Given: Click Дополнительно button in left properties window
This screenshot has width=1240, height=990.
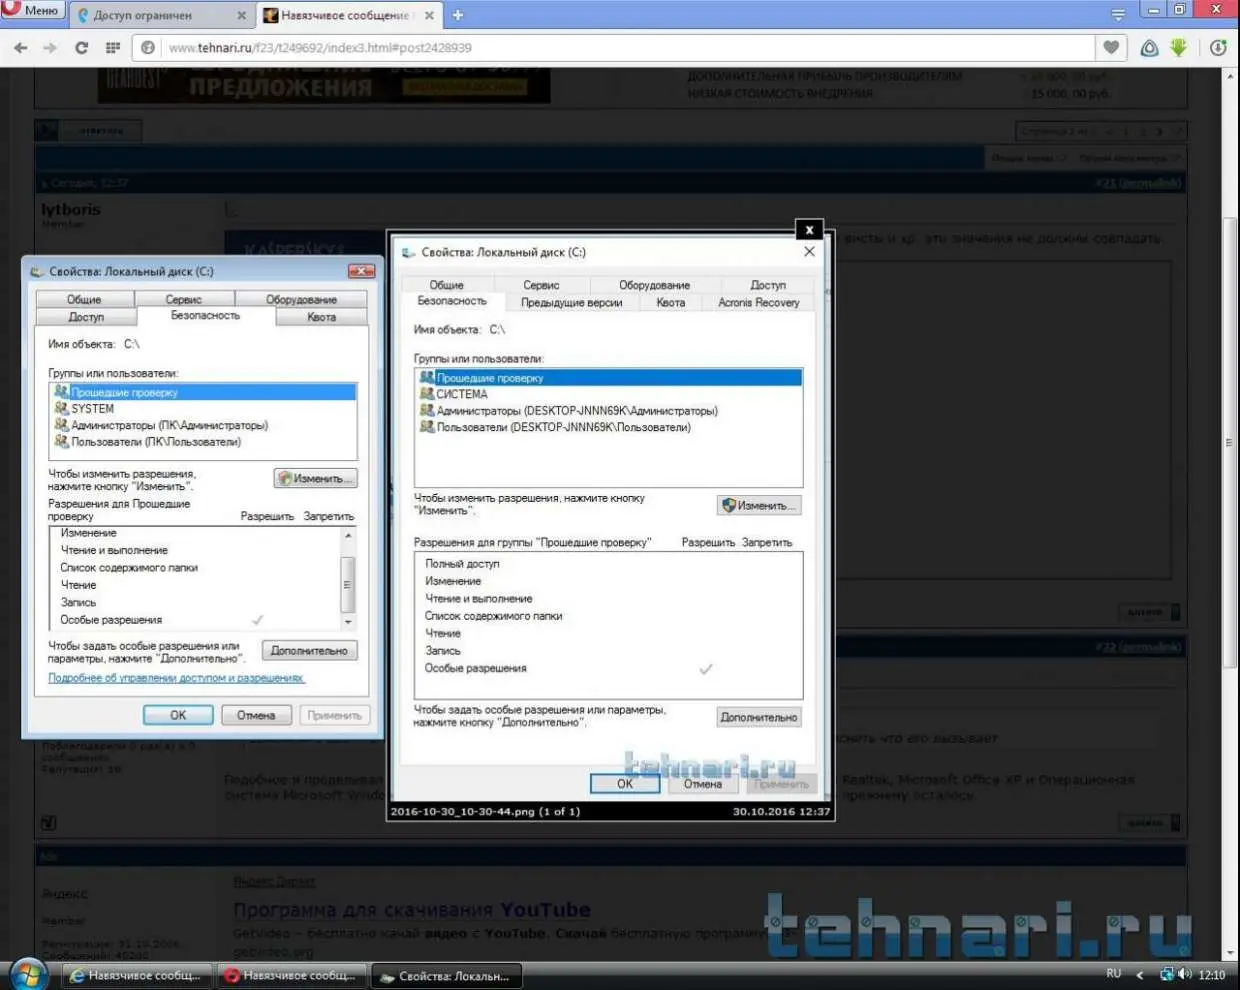Looking at the screenshot, I should (309, 650).
